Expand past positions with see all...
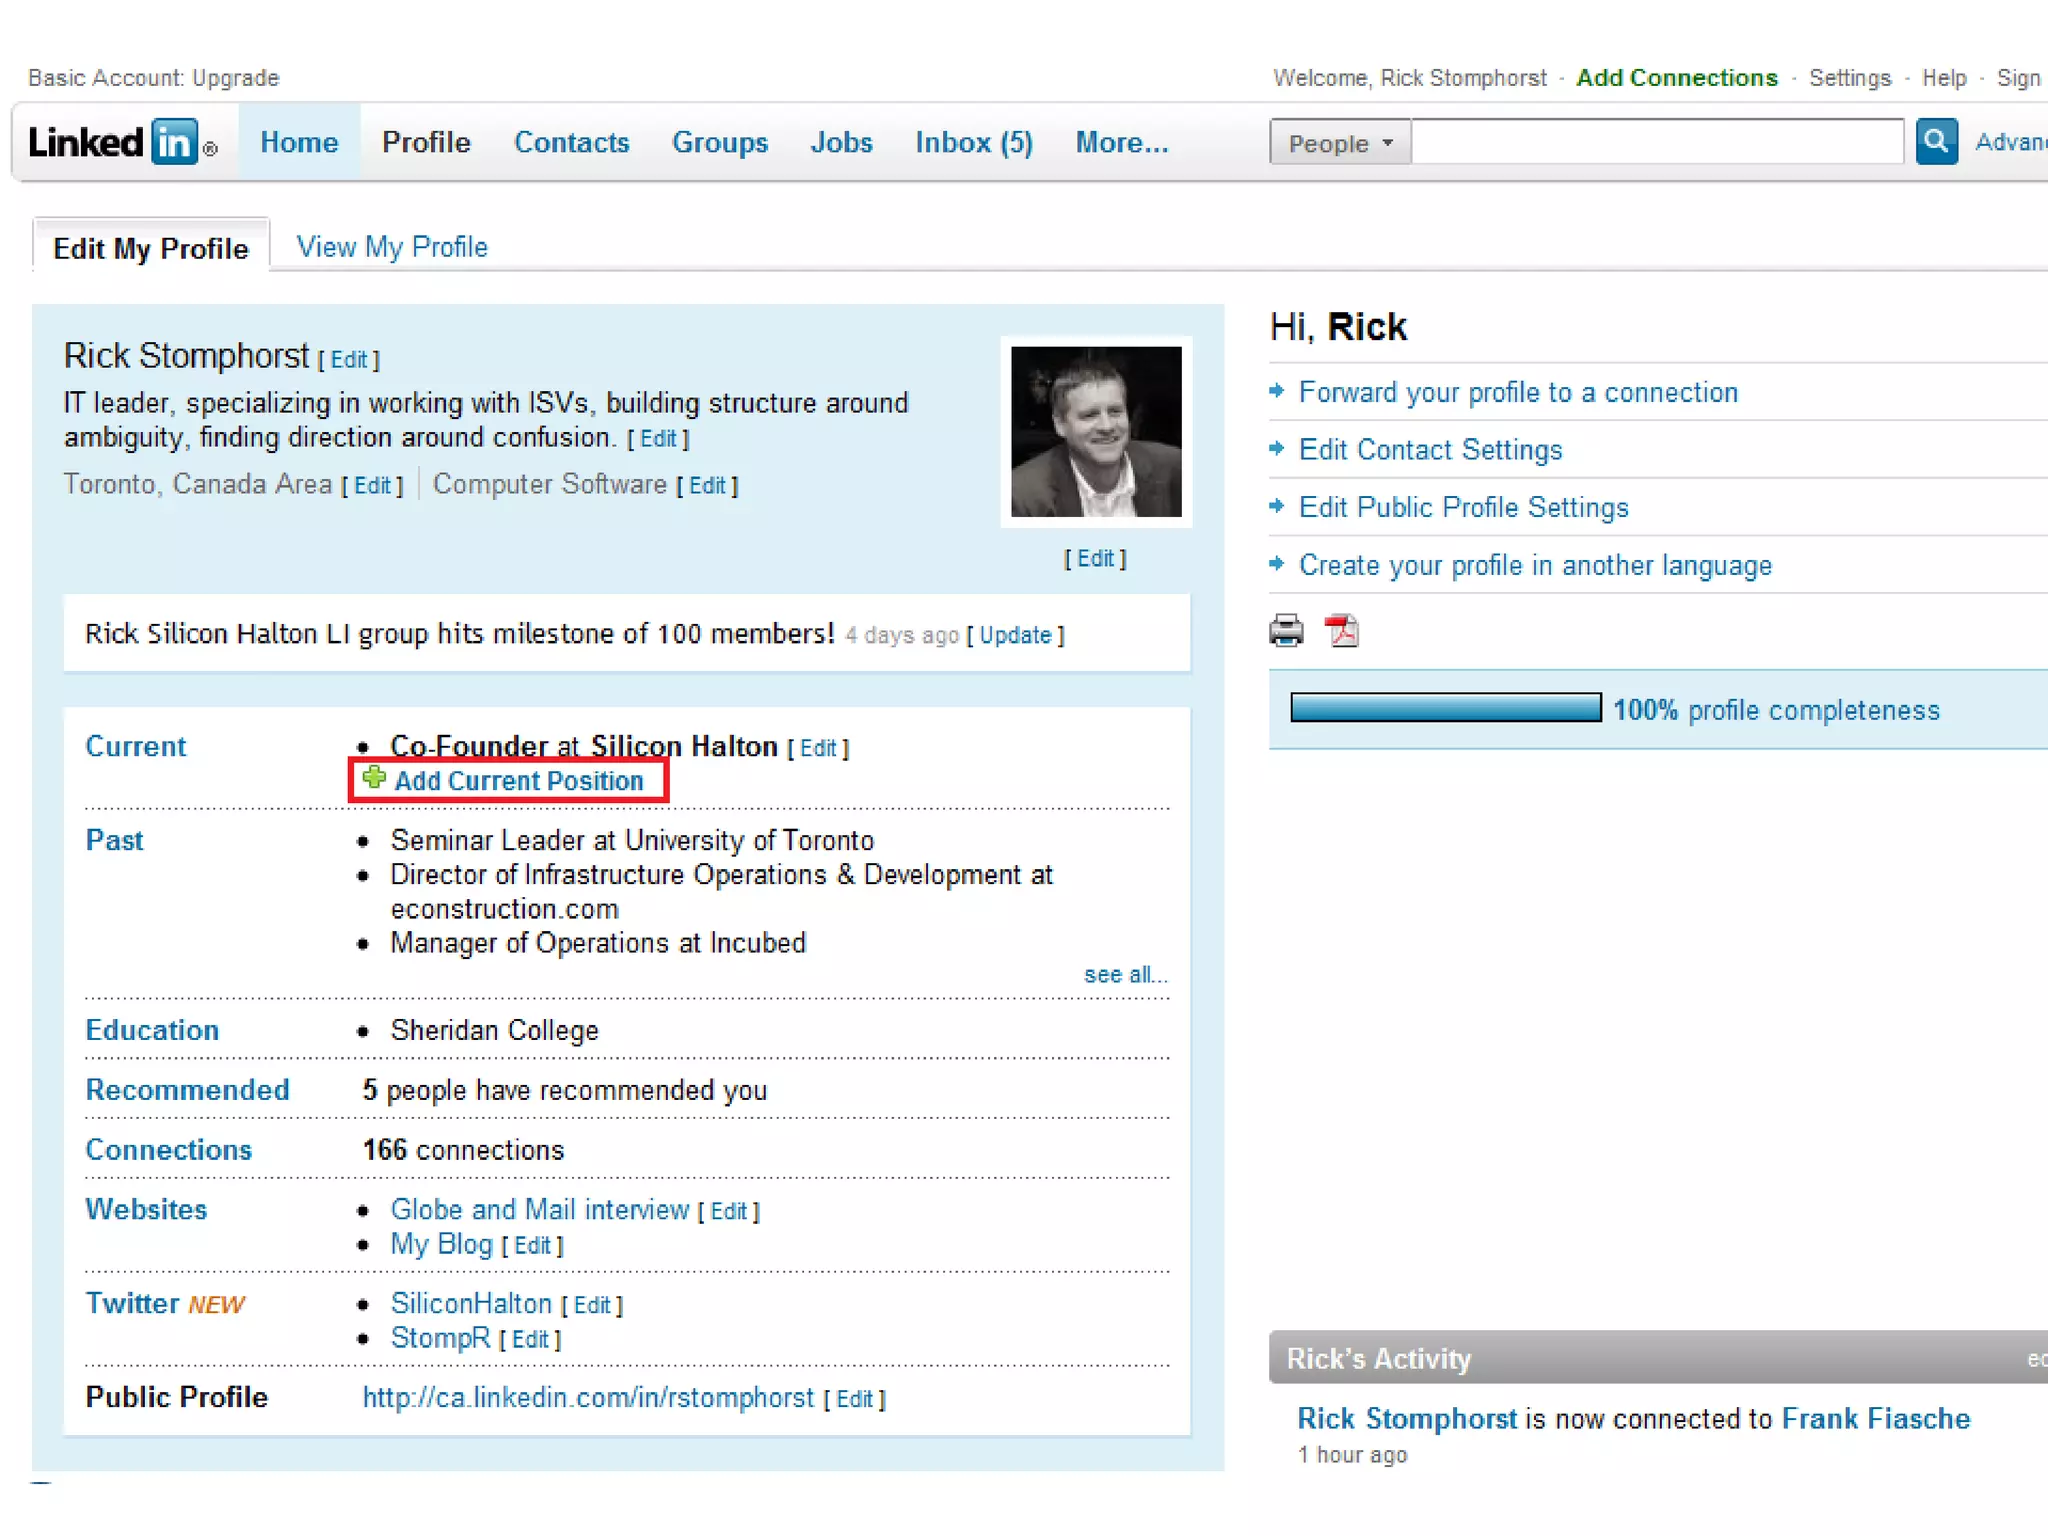Image resolution: width=2048 pixels, height=1536 pixels. [x=1125, y=974]
